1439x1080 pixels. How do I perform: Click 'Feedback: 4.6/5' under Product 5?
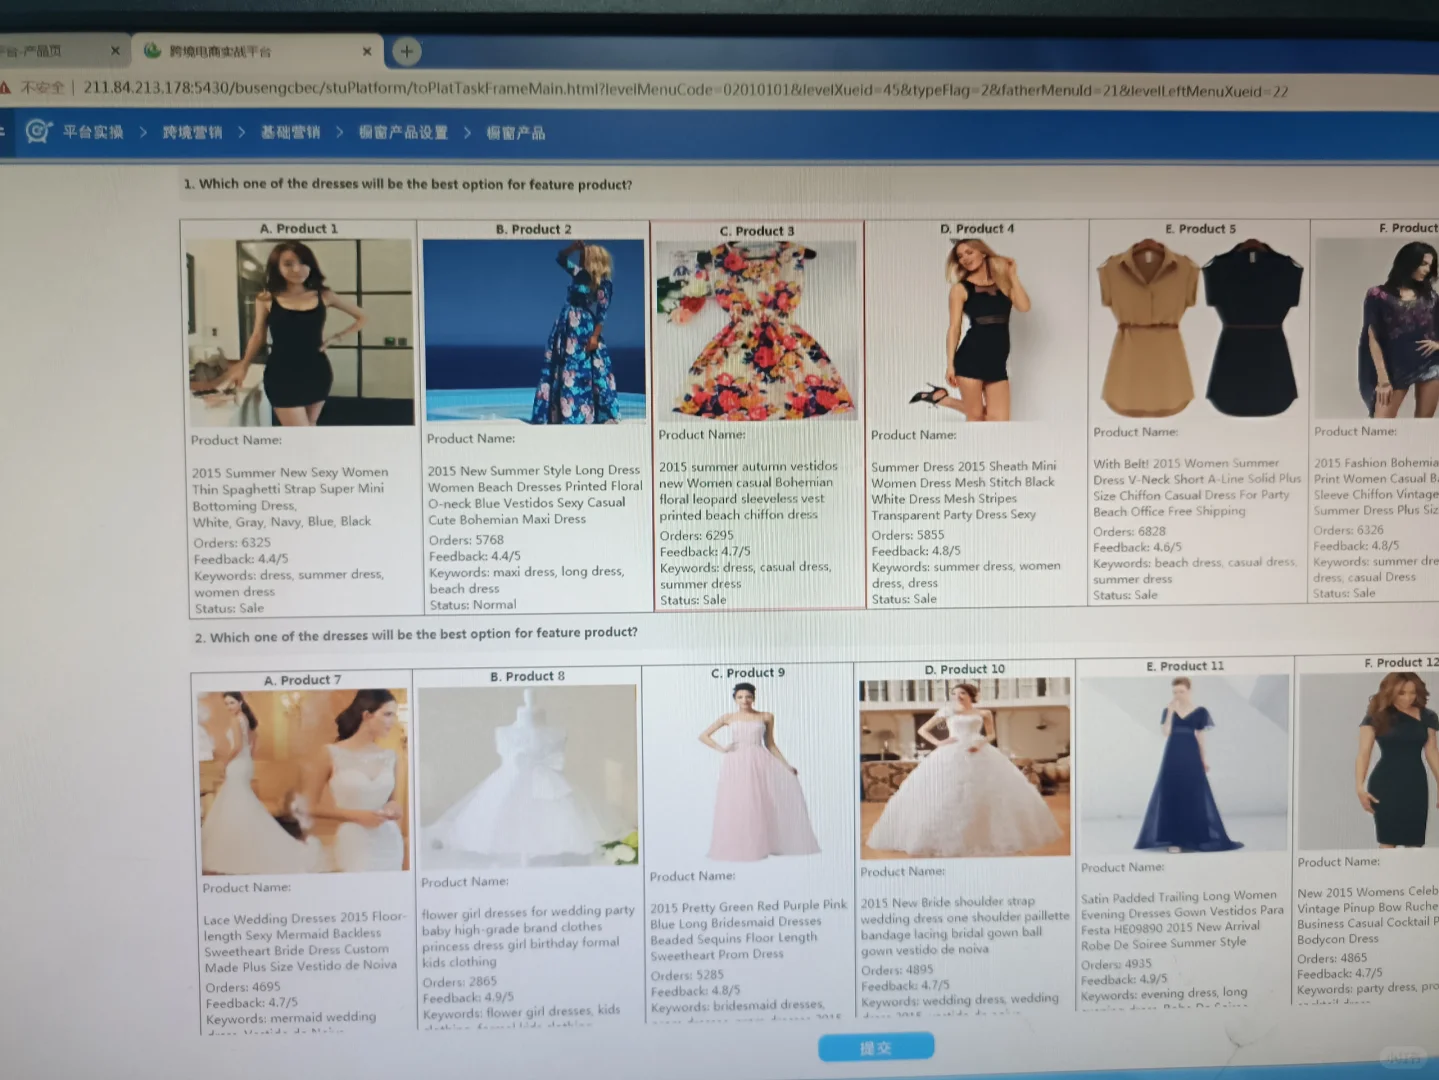coord(1138,547)
